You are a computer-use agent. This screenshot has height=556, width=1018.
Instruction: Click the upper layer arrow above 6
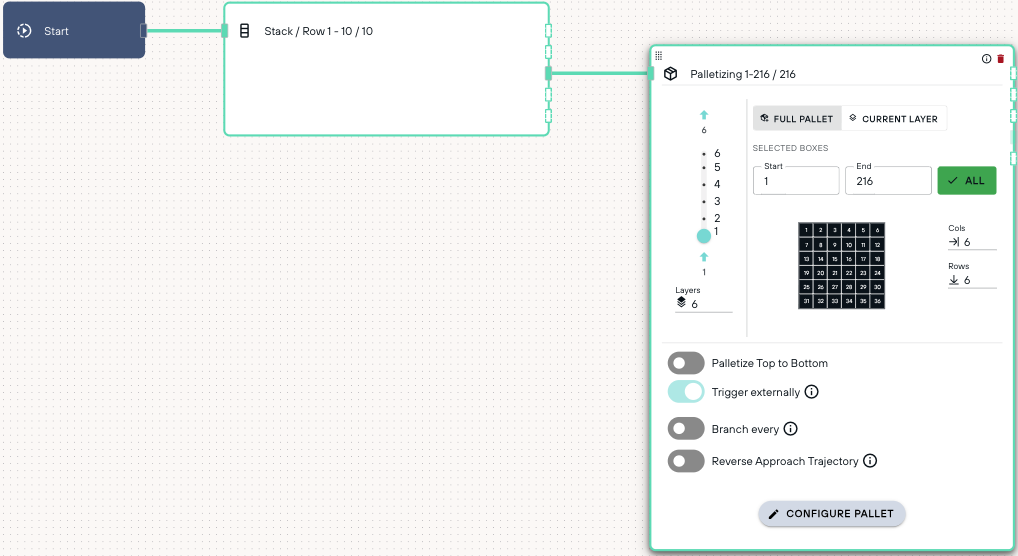point(704,115)
